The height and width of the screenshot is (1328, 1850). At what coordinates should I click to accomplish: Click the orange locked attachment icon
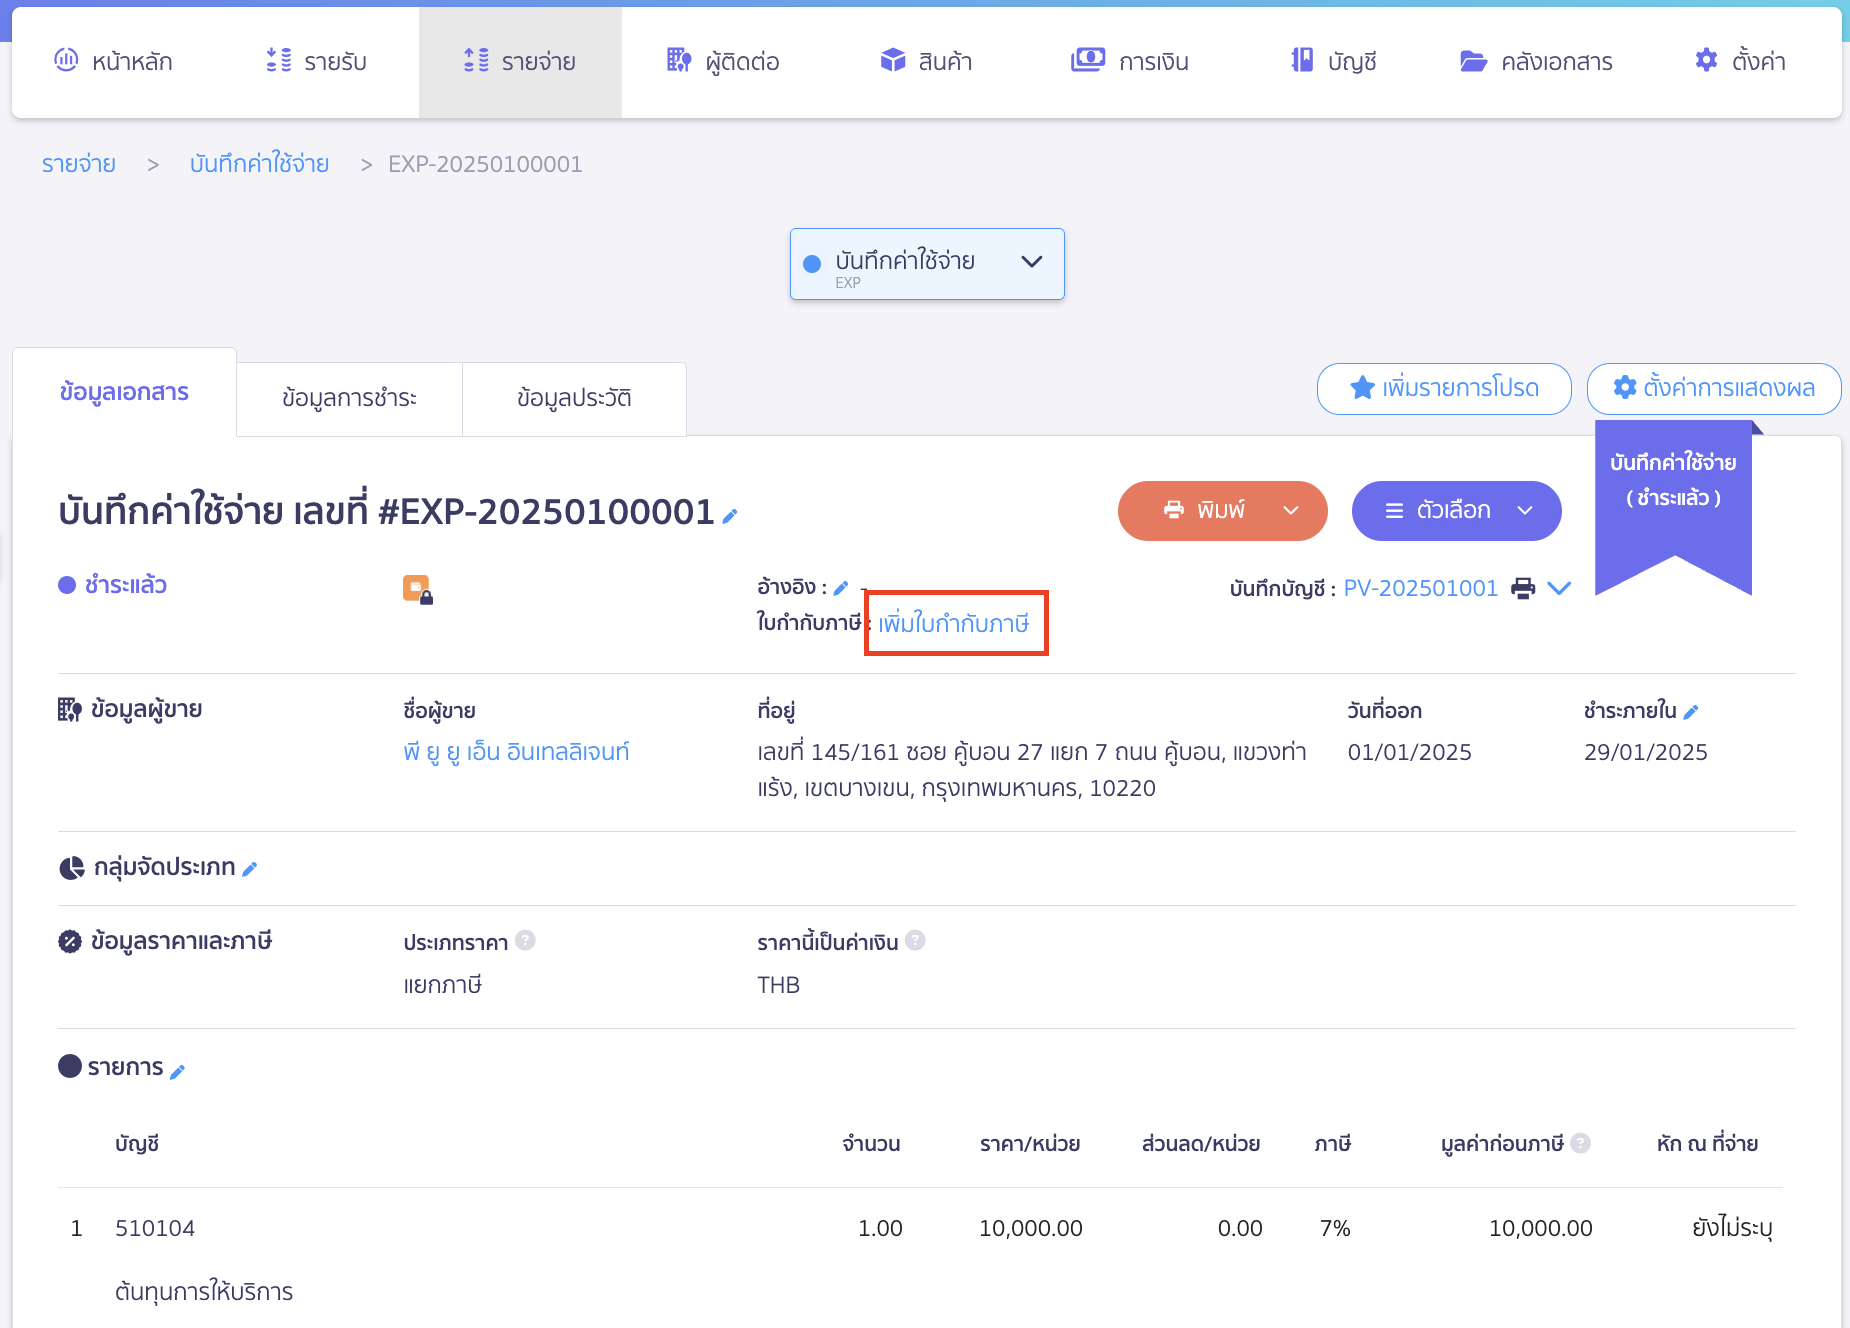(417, 589)
